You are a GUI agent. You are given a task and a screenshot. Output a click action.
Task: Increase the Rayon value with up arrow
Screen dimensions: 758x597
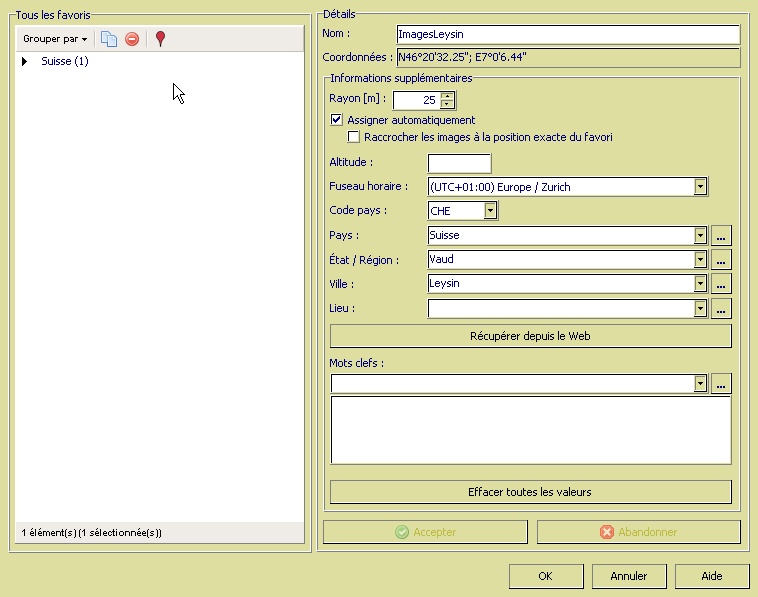tap(447, 96)
